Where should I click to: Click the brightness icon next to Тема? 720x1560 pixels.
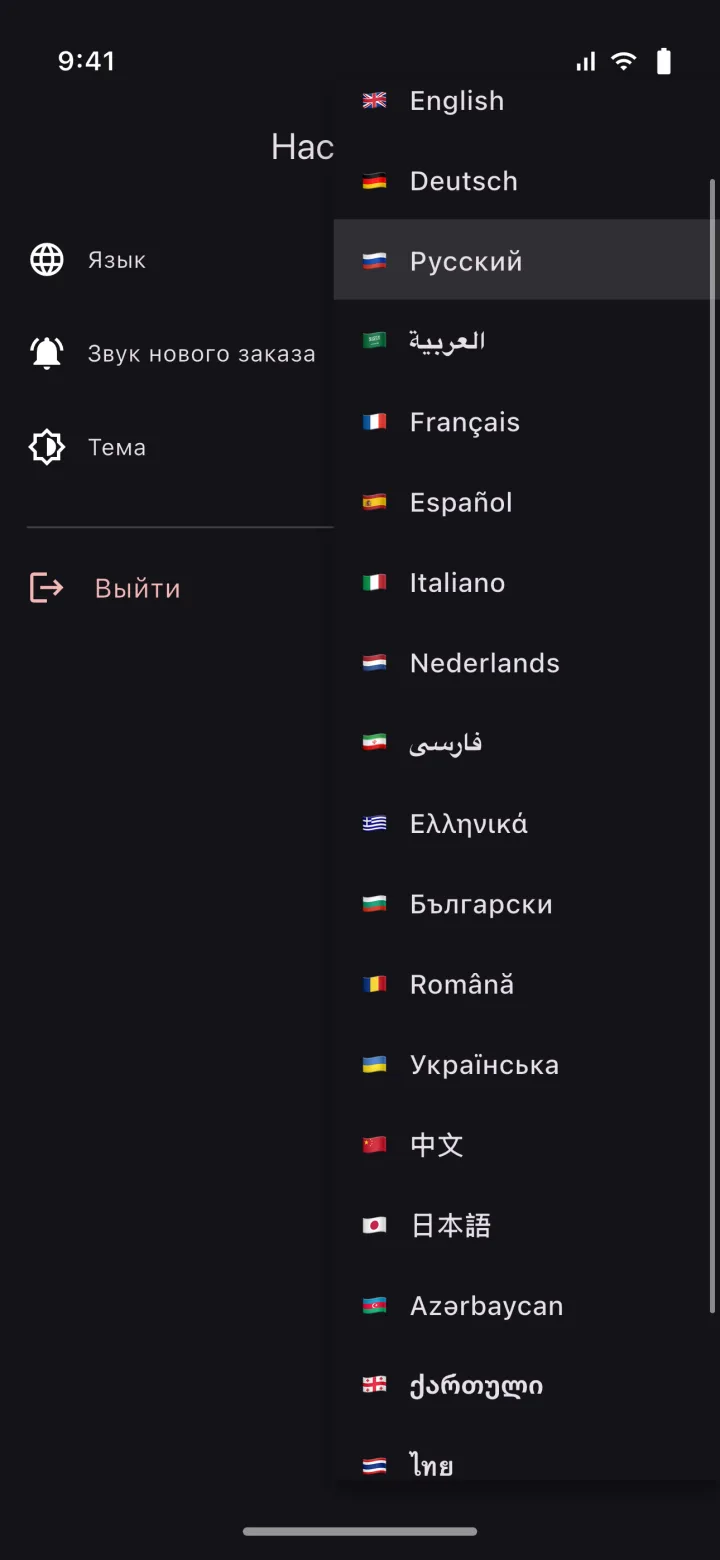tap(47, 447)
